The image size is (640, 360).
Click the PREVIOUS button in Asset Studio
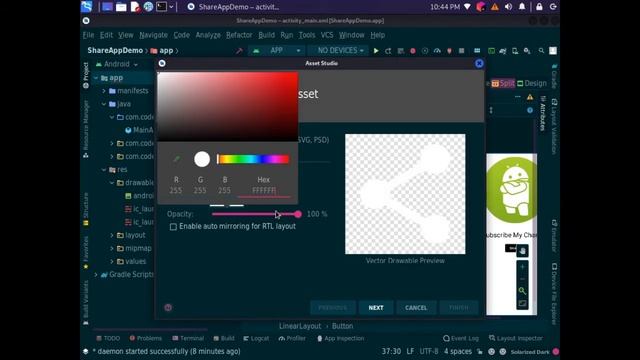pos(333,308)
